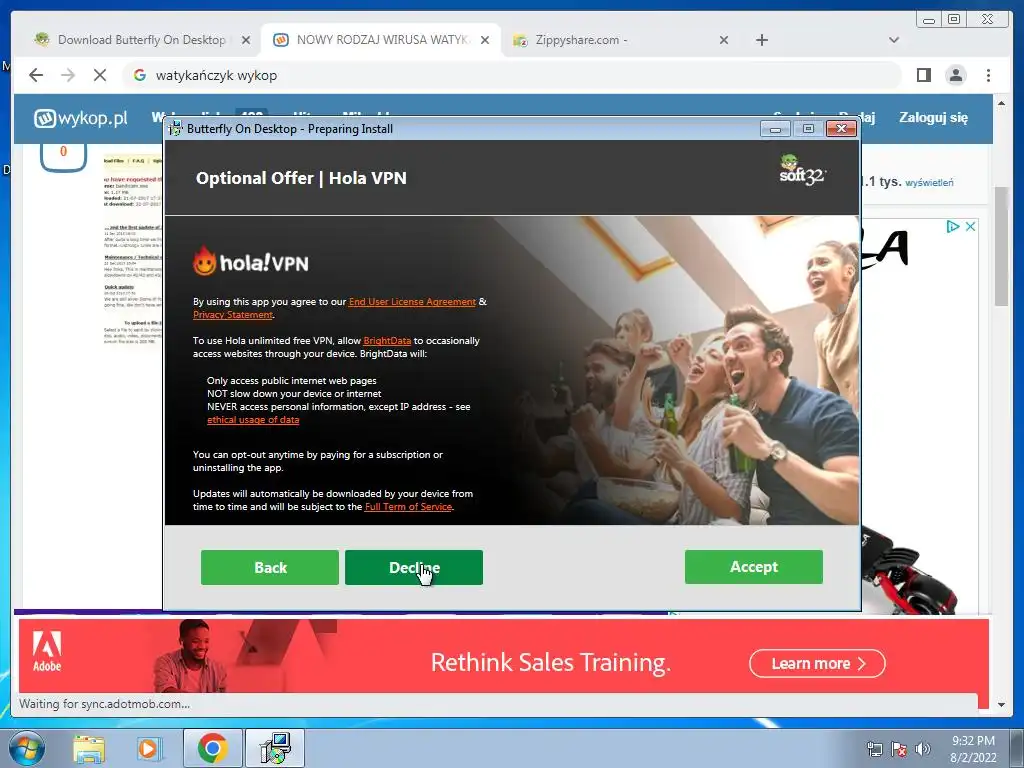Open the AdChoices icon on the side ad

[x=953, y=226]
